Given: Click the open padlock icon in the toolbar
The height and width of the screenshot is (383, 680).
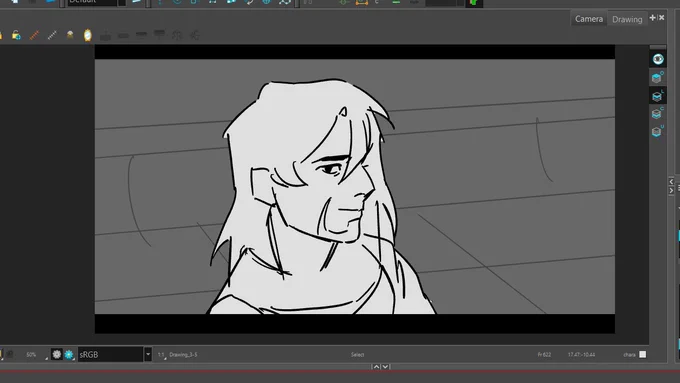Looking at the screenshot, I should (x=16, y=35).
